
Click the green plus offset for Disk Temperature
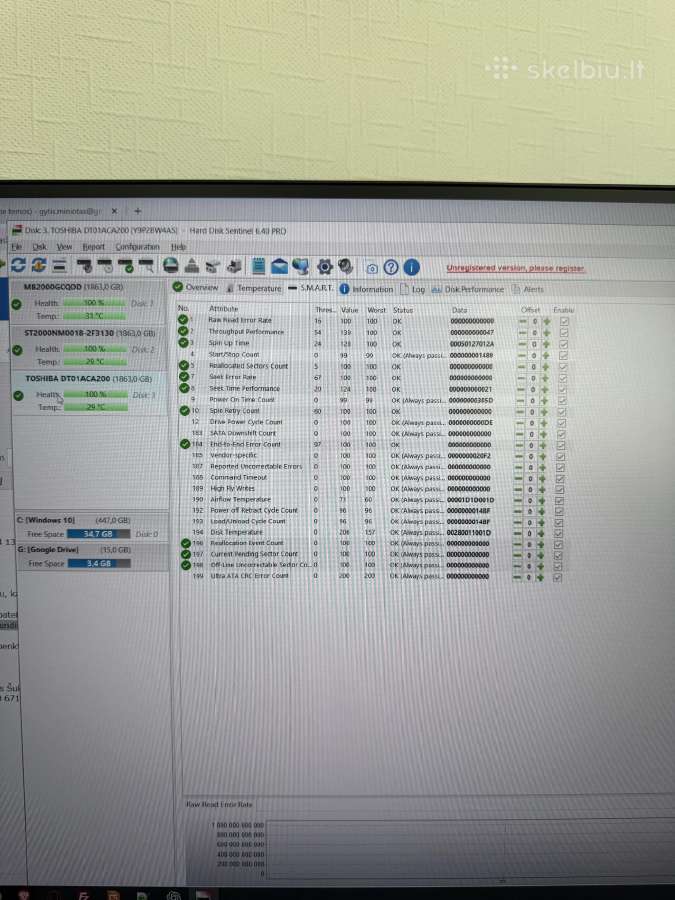[x=541, y=533]
